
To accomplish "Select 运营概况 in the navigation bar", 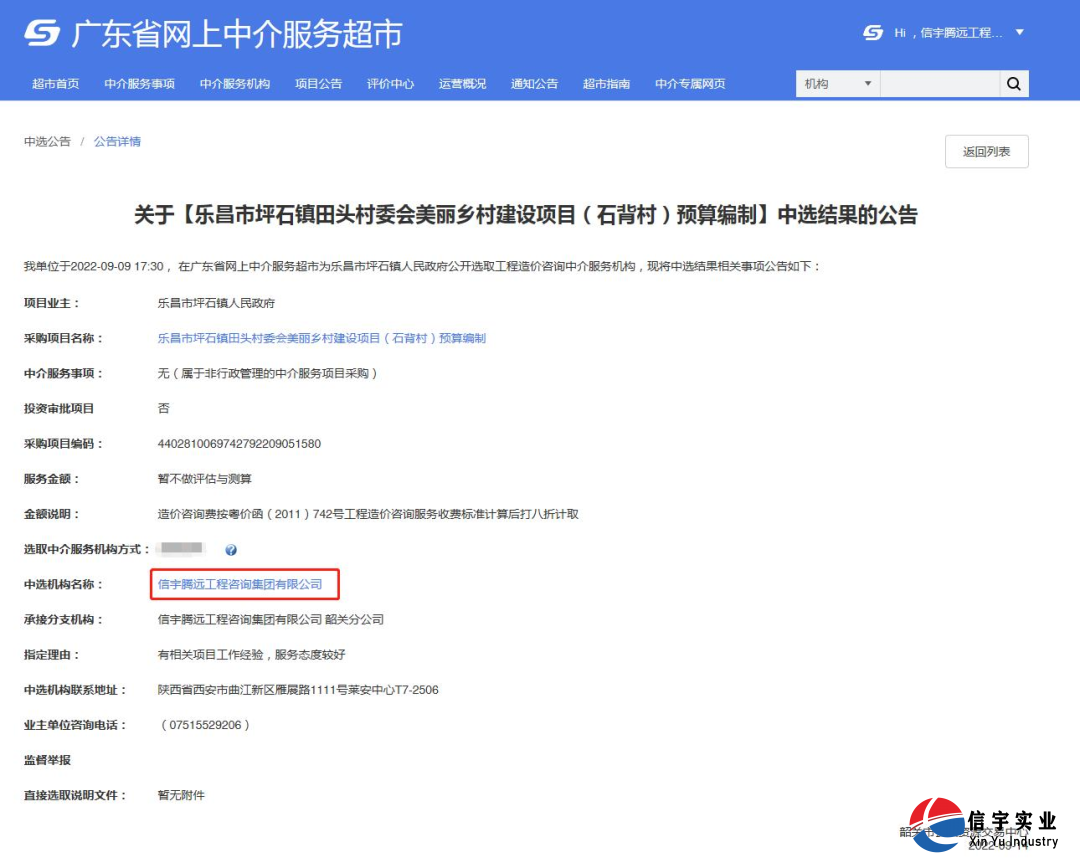I will 462,84.
